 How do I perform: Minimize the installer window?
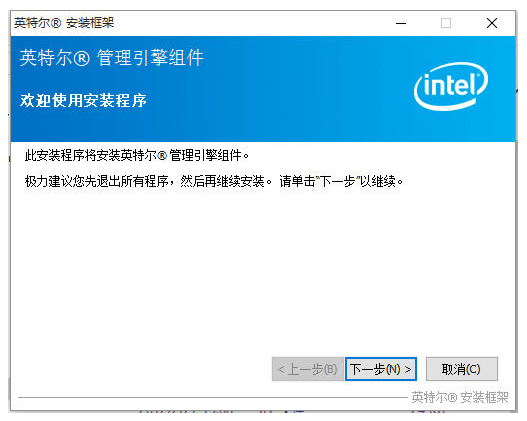coord(401,23)
